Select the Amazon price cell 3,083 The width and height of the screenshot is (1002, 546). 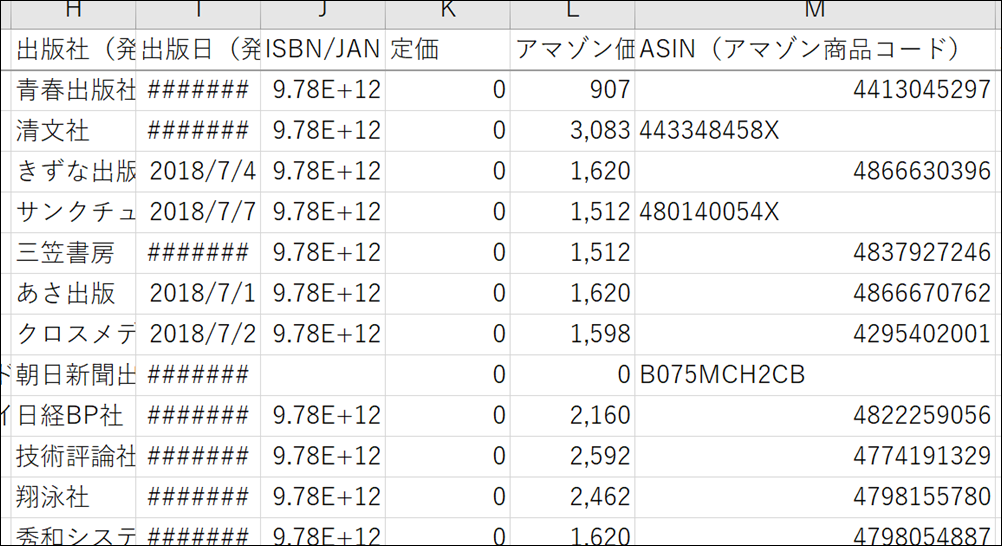572,131
